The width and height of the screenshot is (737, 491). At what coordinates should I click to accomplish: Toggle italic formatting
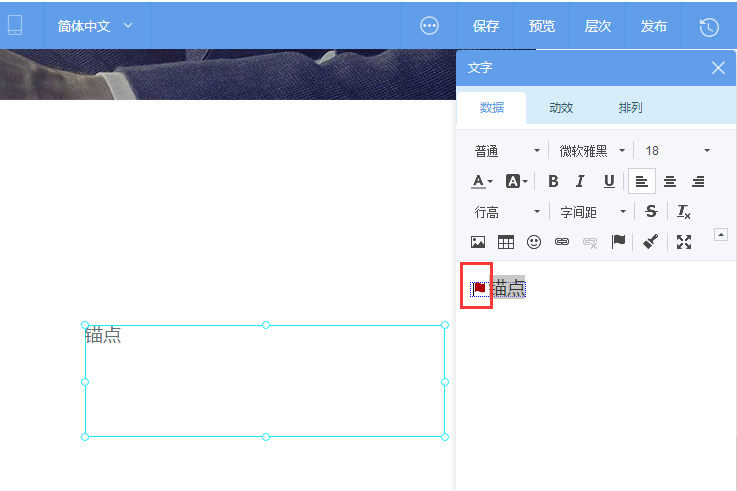coord(580,181)
